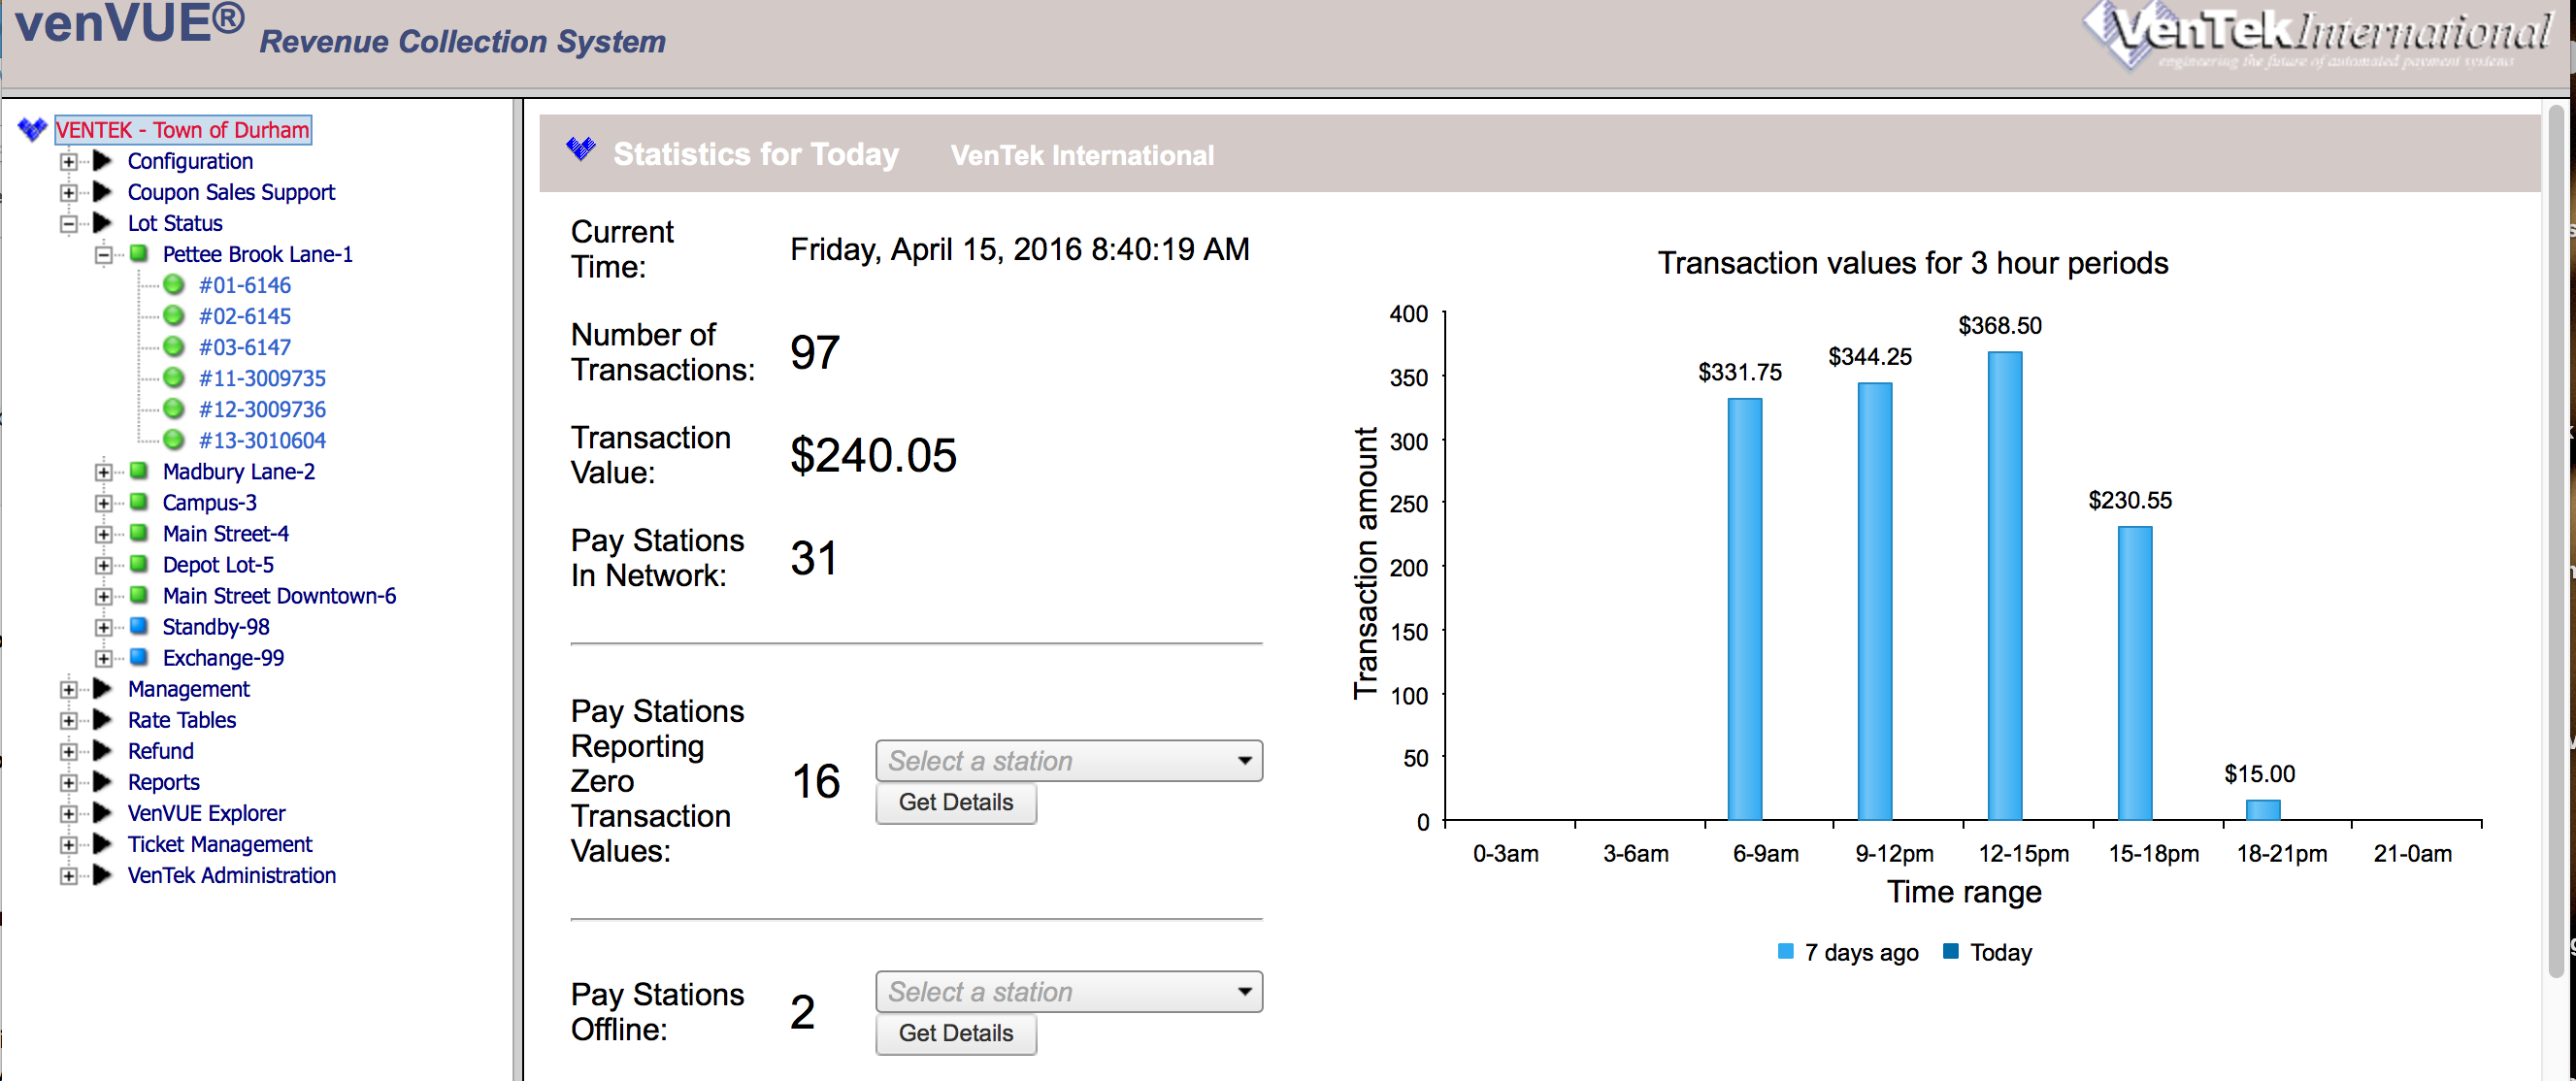Viewport: 2576px width, 1081px height.
Task: Click the right-side vertical scrollbar
Action: coord(2557,540)
